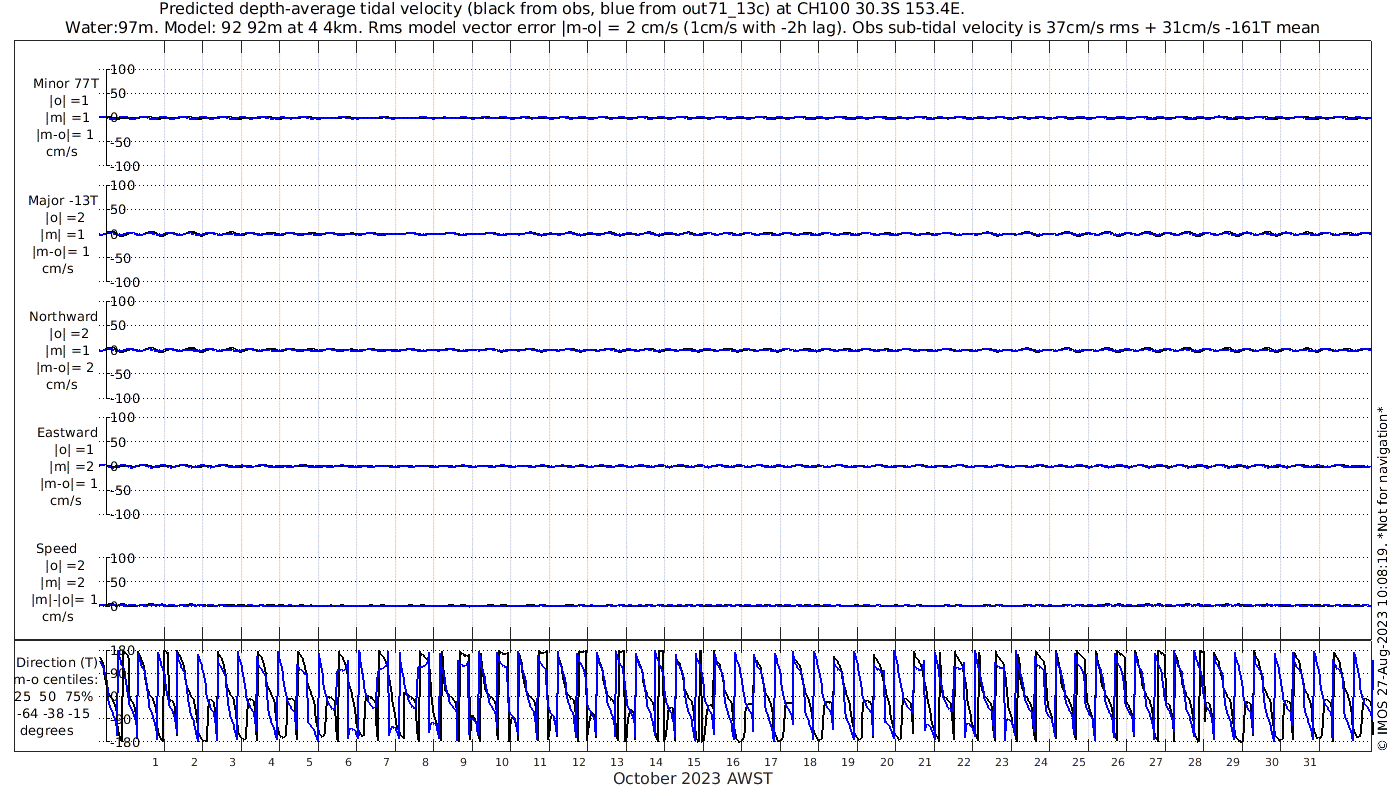Image resolution: width=1400 pixels, height=800 pixels.
Task: Click day 5 on the date axis
Action: pos(309,761)
